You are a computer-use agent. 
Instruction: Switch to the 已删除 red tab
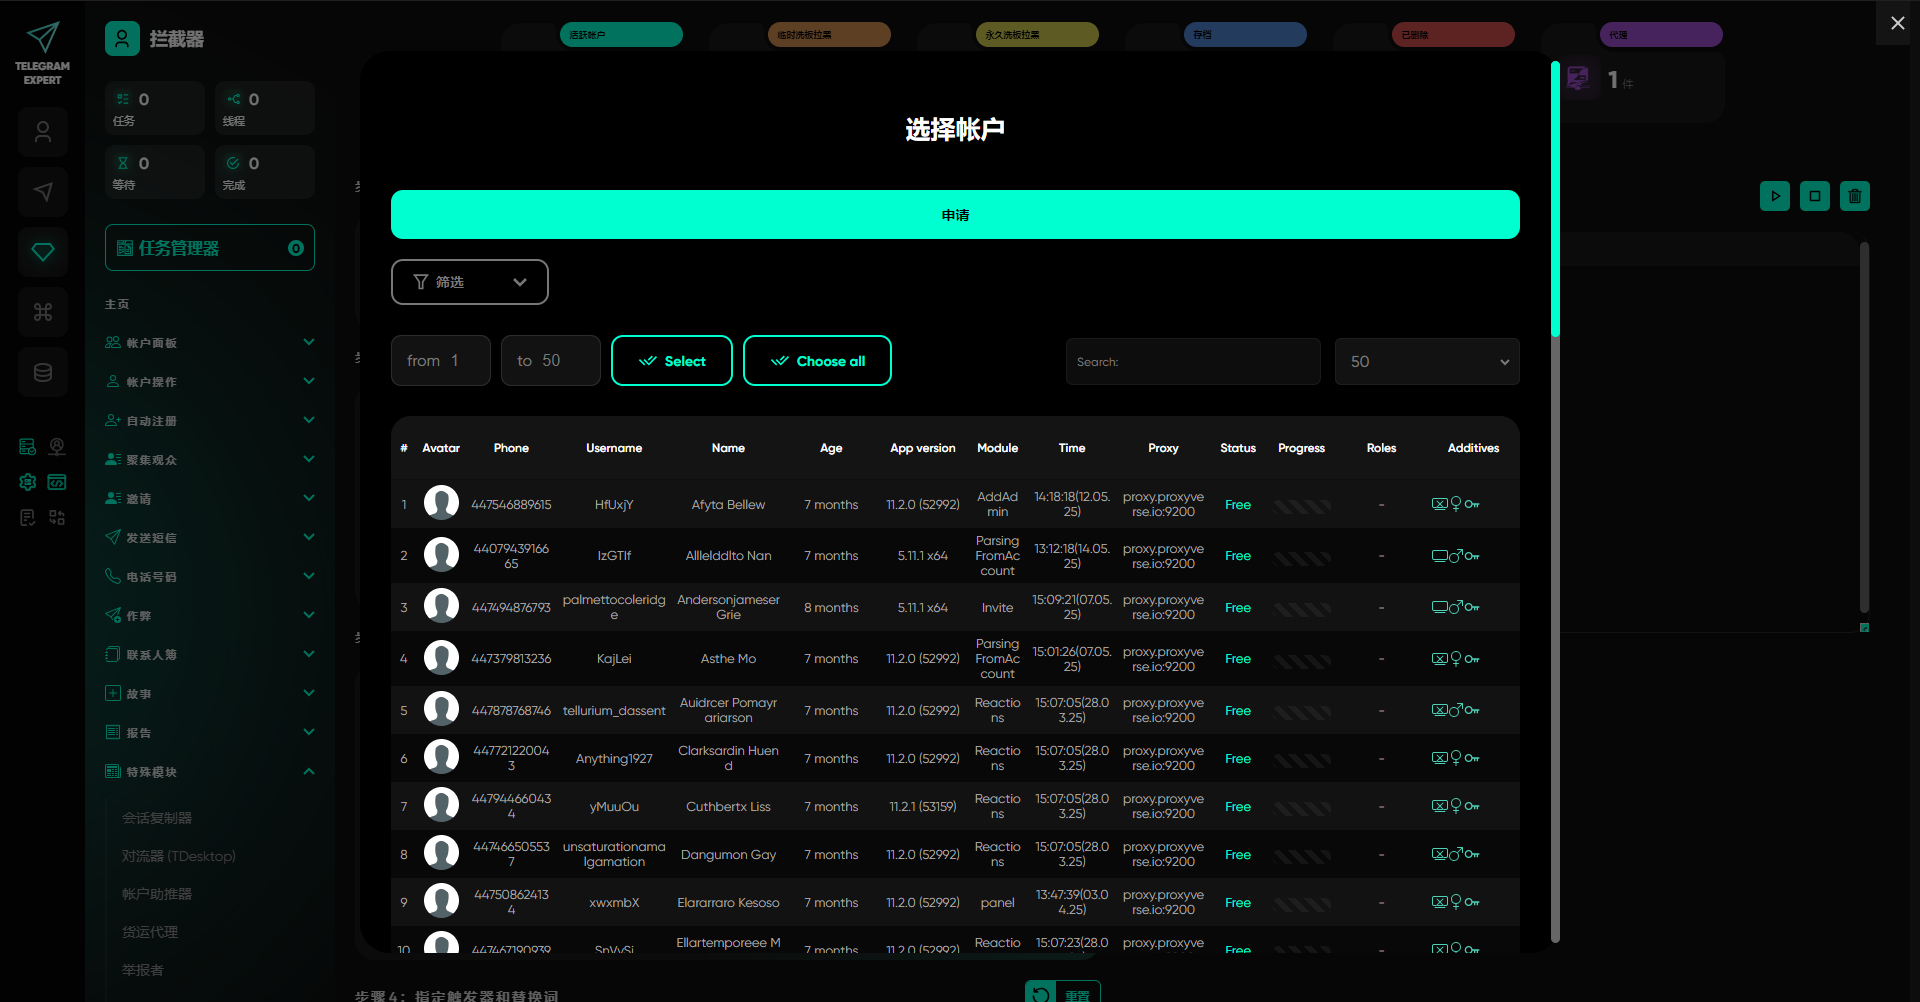point(1452,35)
